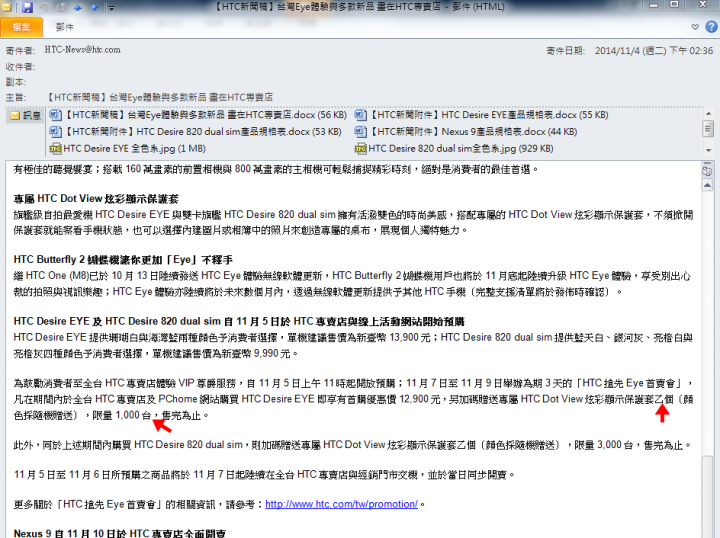Click the subject line text after 主旨
The height and width of the screenshot is (538, 720).
click(x=160, y=97)
